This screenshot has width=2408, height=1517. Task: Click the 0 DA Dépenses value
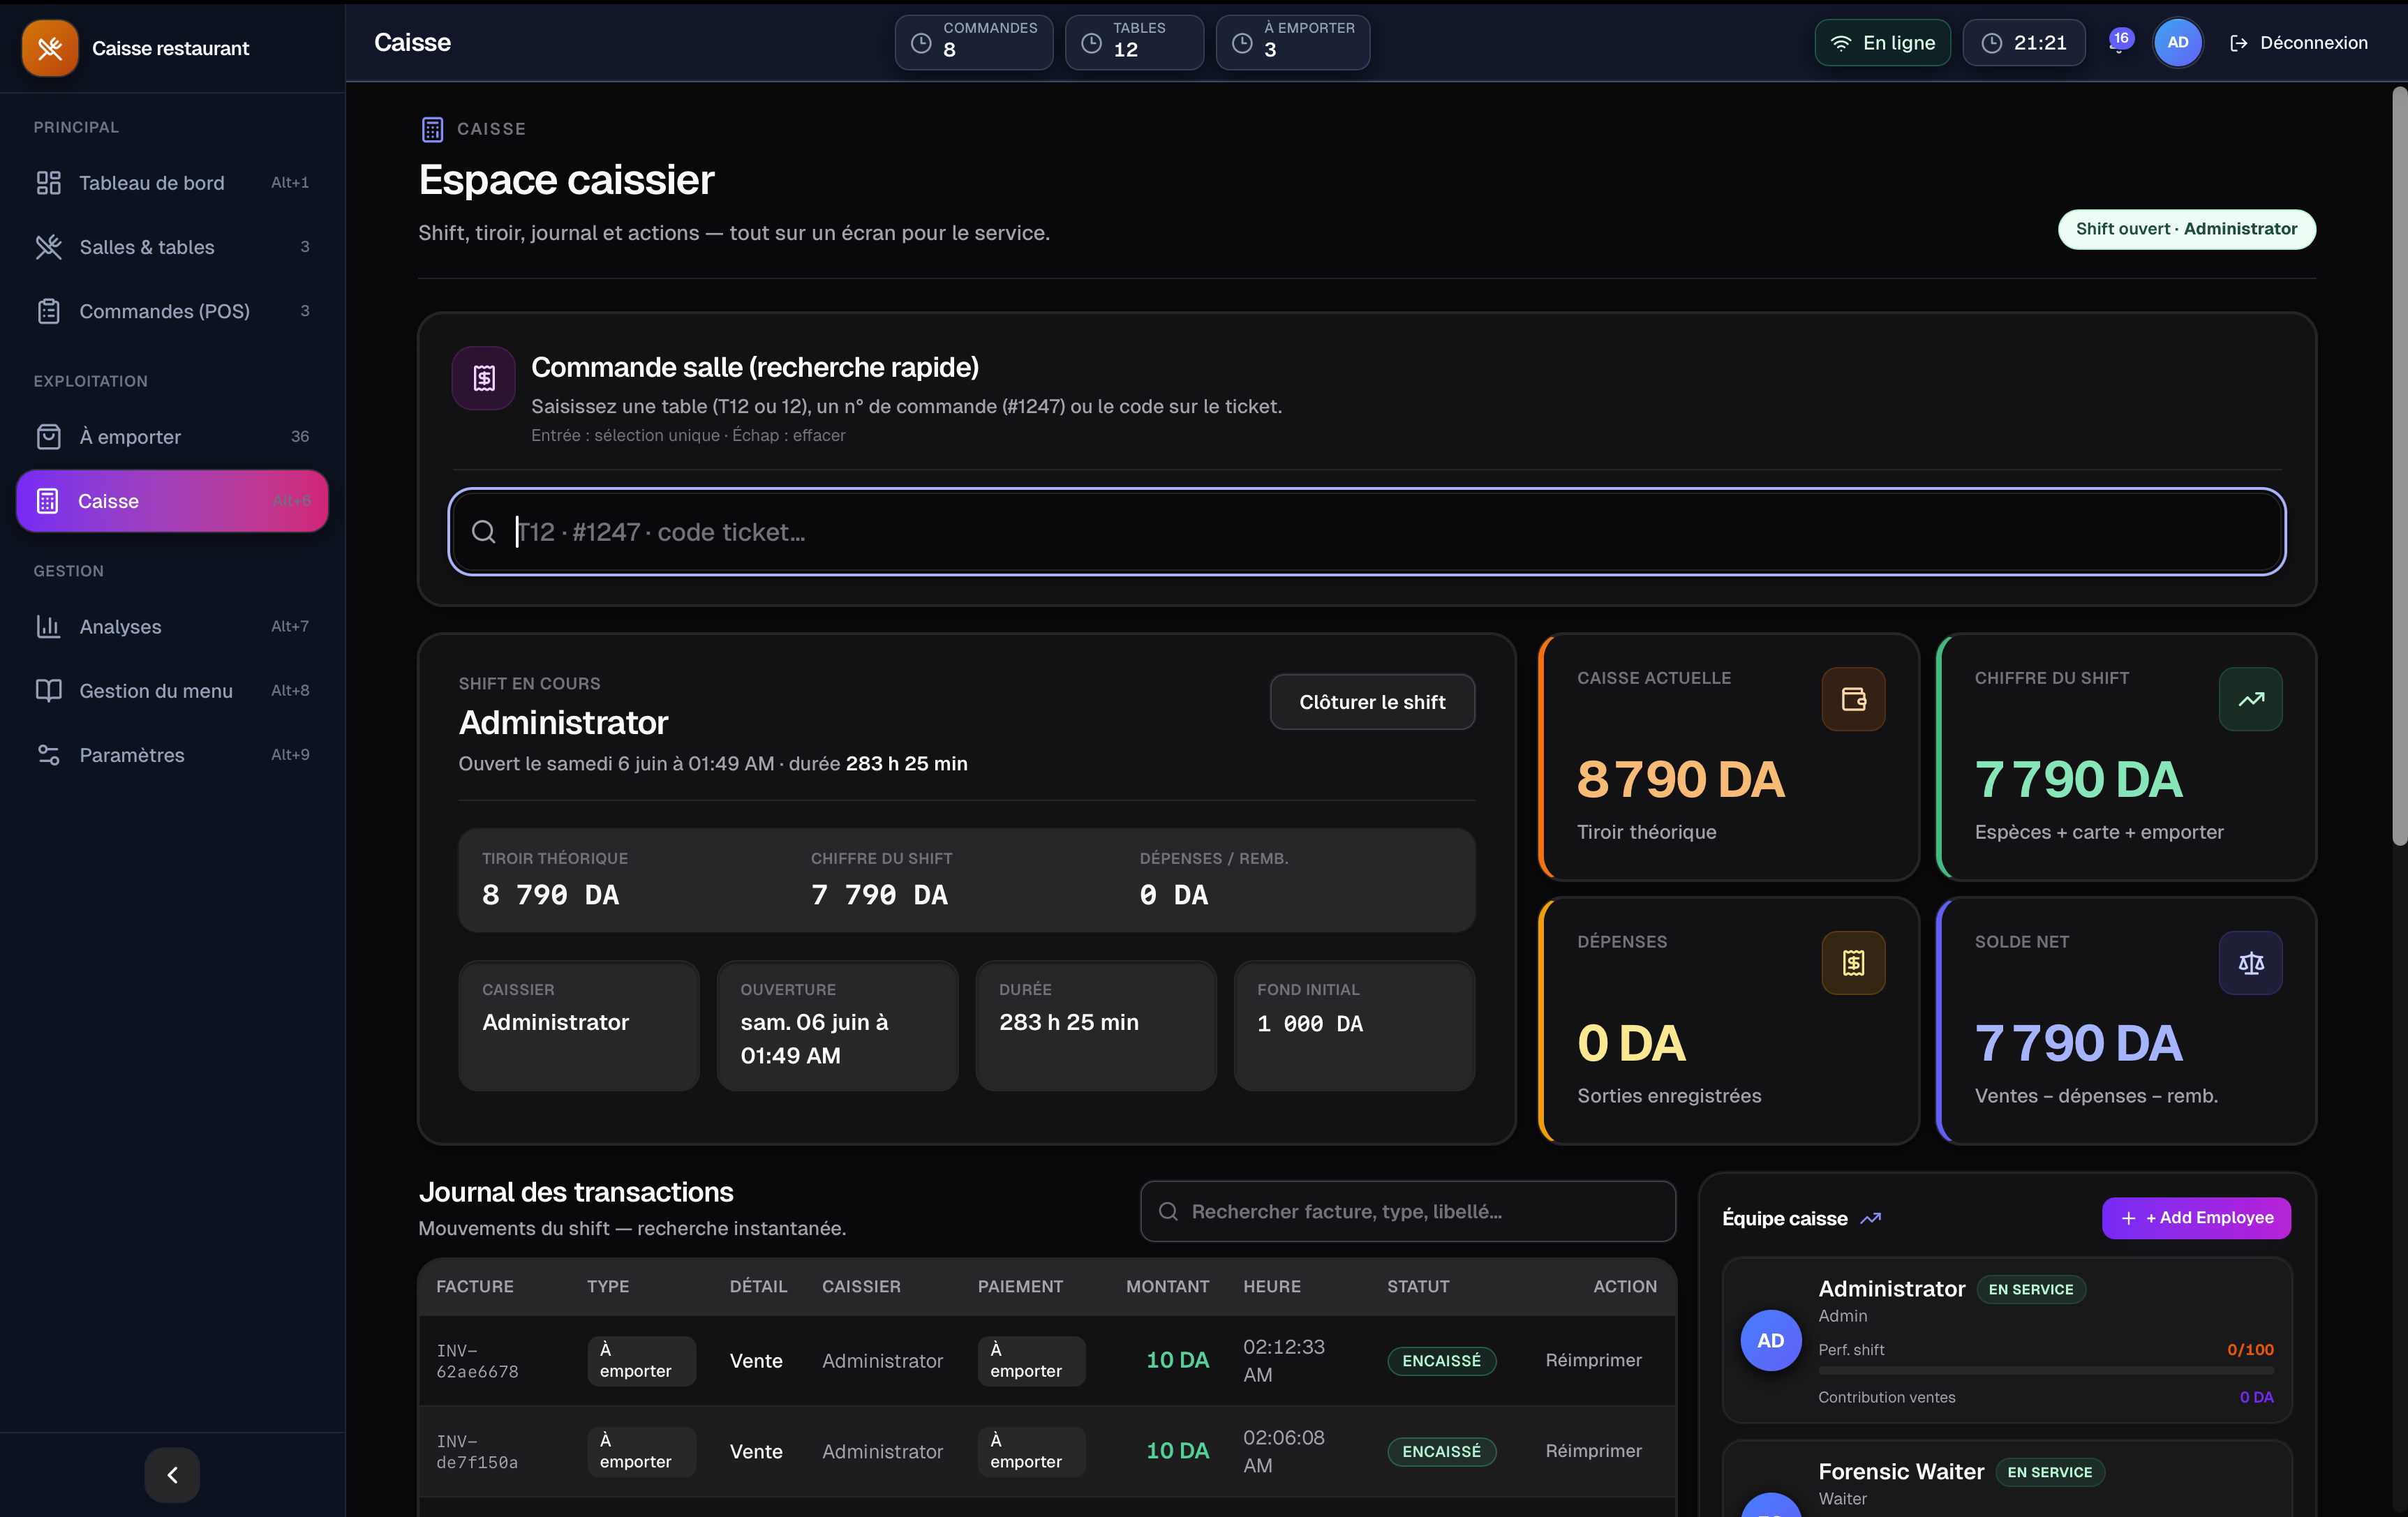click(1632, 1044)
